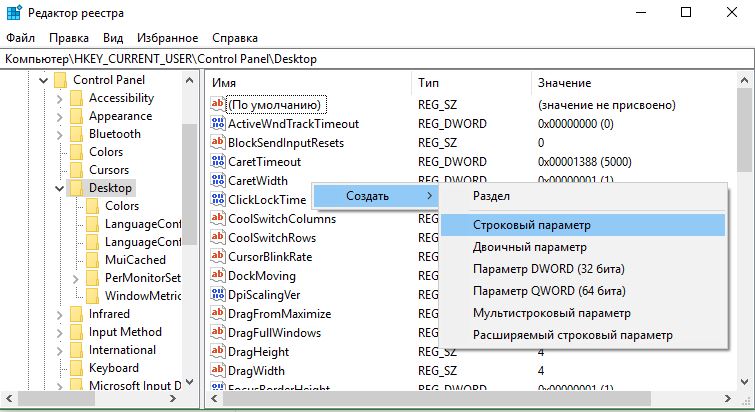
Task: Click the tree pane scroll up arrow
Action: tap(190, 80)
